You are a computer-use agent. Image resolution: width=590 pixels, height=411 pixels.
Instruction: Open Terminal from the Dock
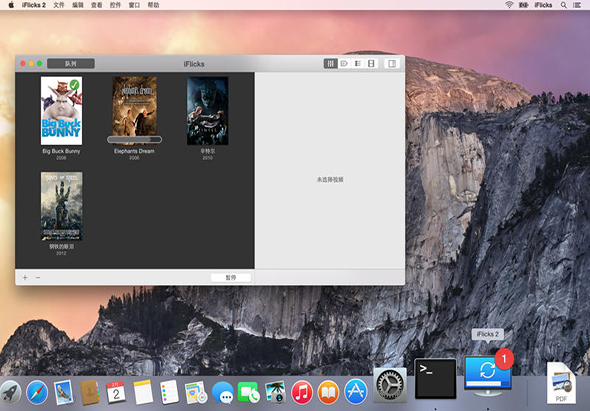pyautogui.click(x=435, y=379)
